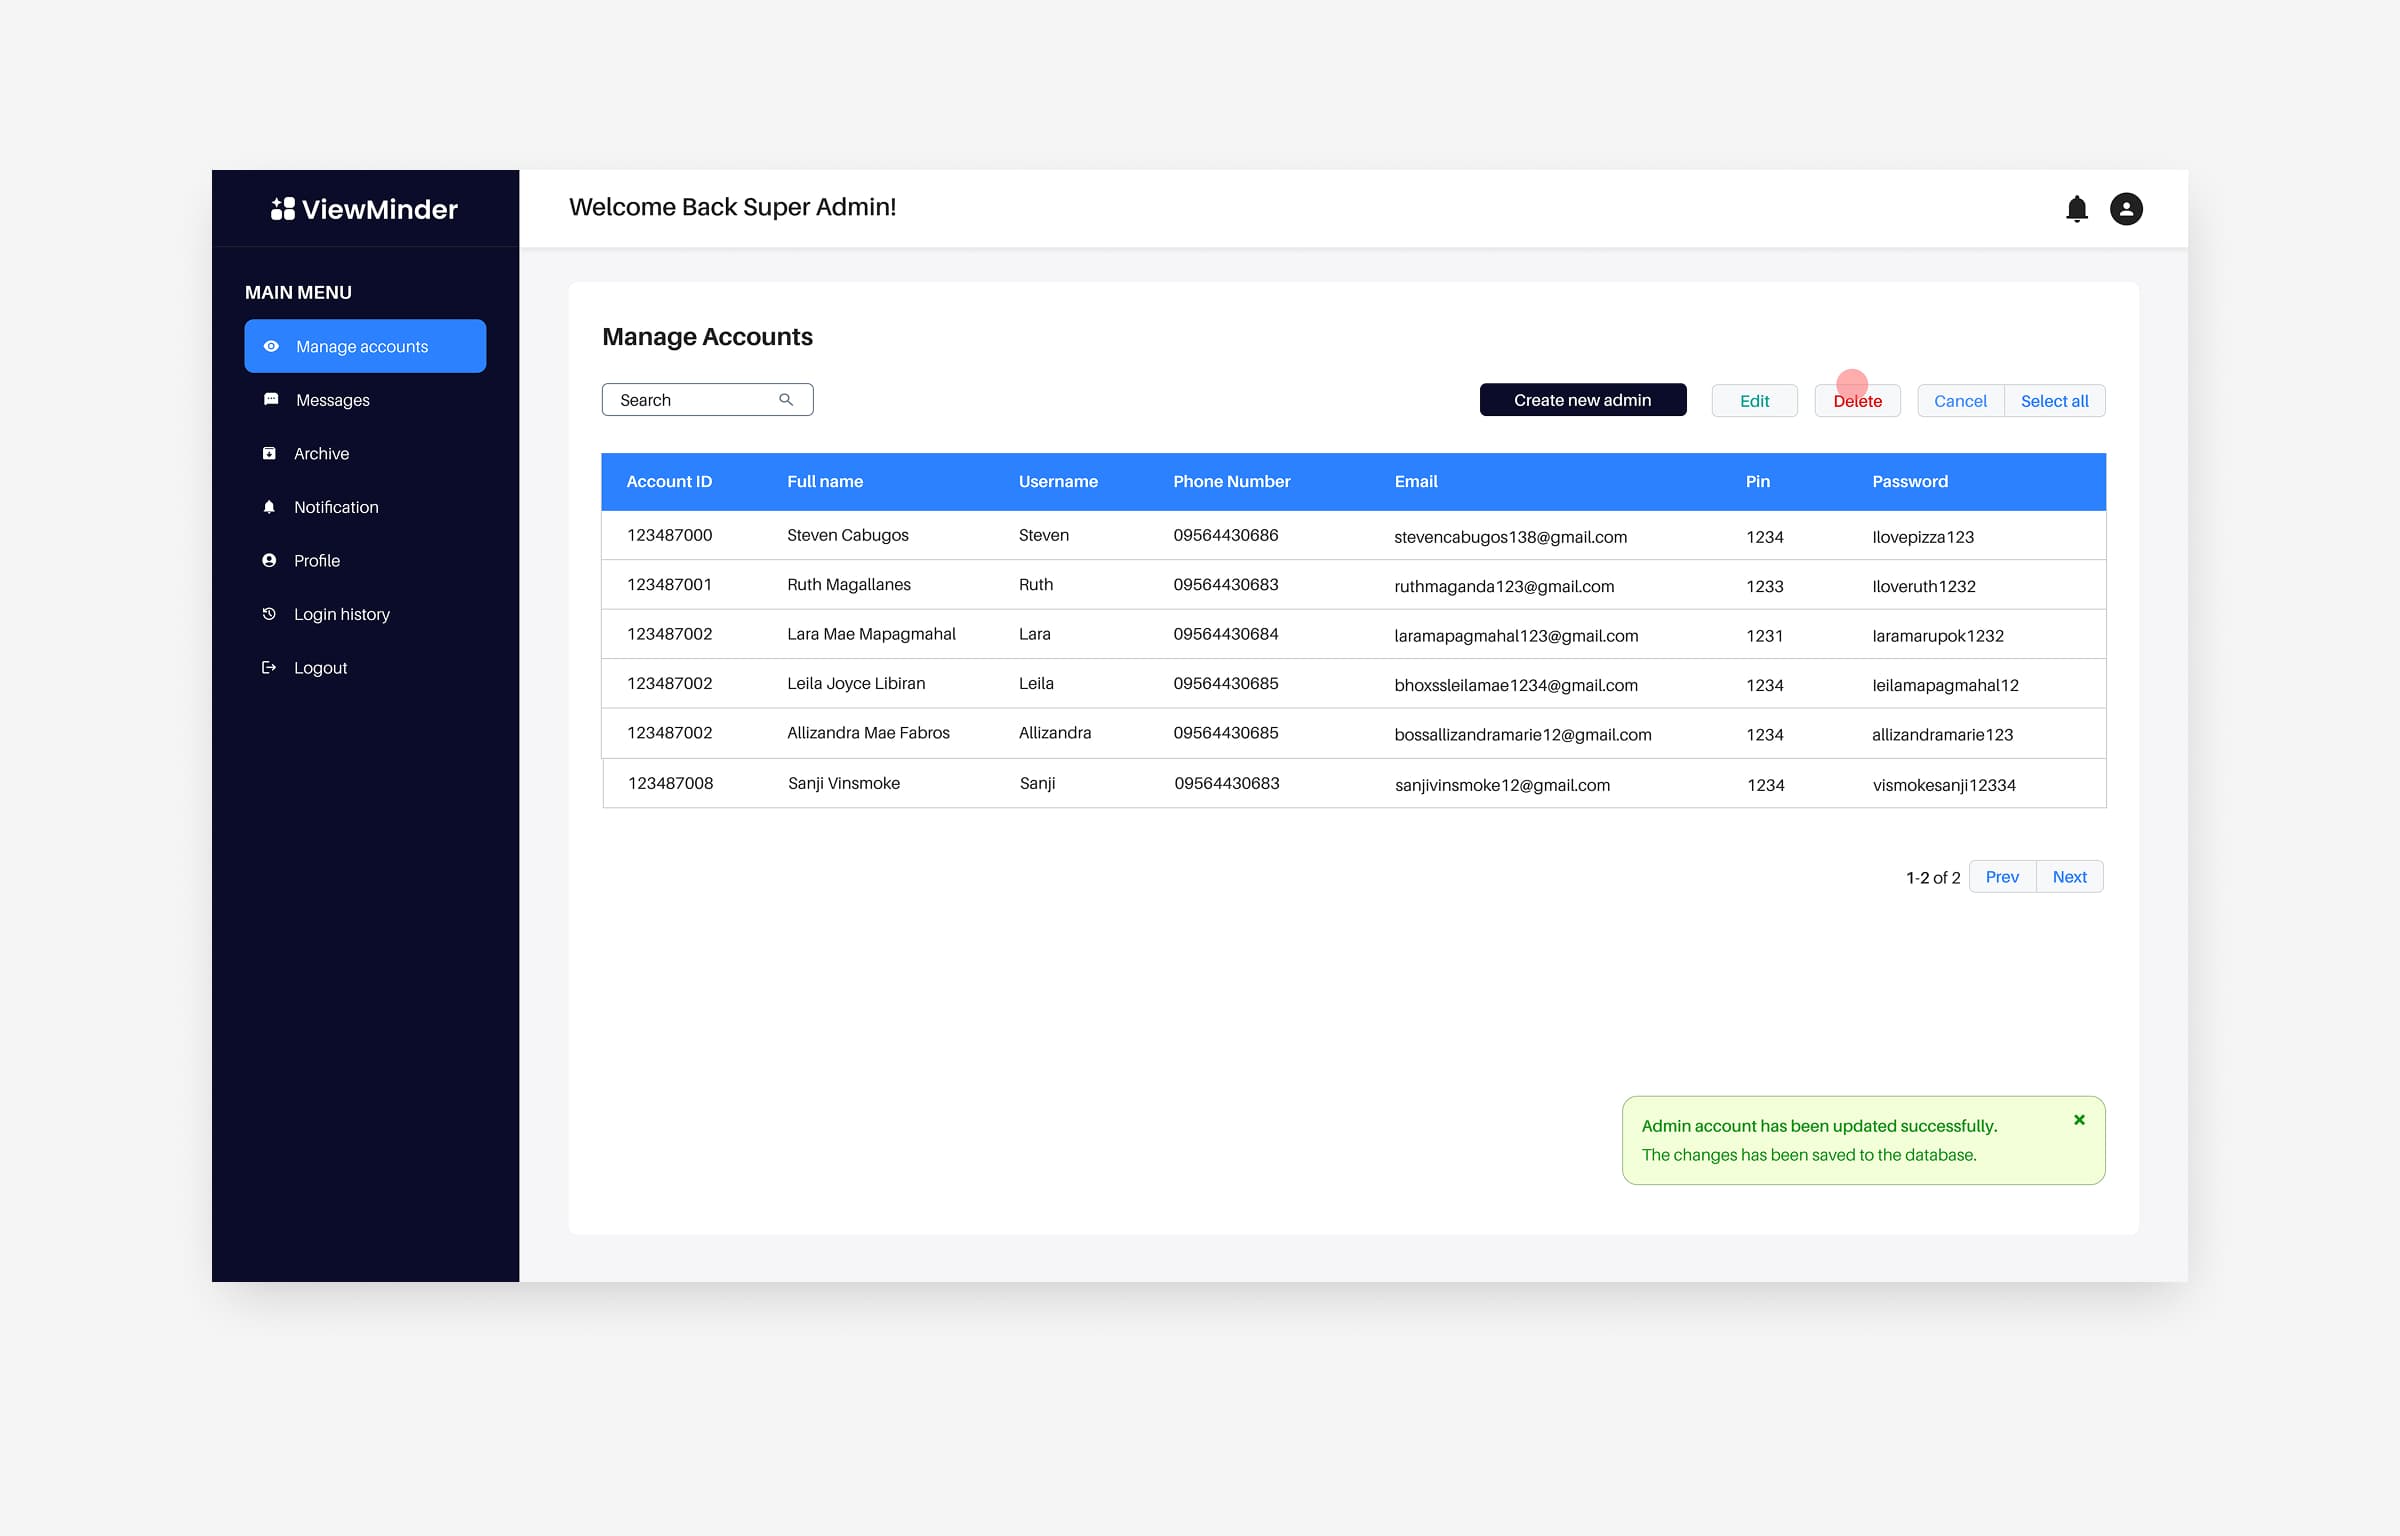The height and width of the screenshot is (1536, 2400).
Task: Click the notification bell in the top bar
Action: point(2076,209)
